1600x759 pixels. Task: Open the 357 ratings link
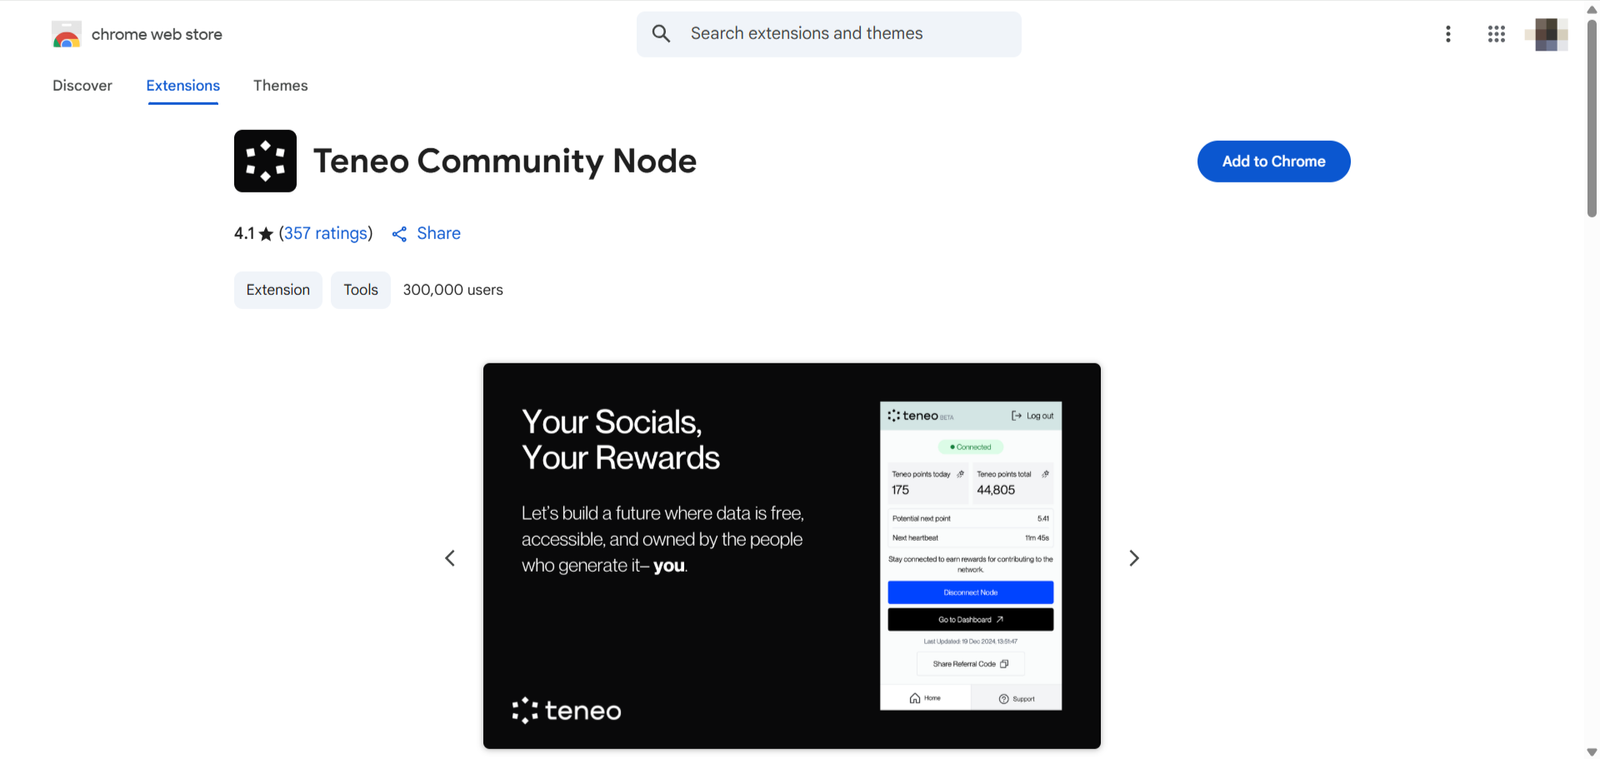[x=326, y=233]
